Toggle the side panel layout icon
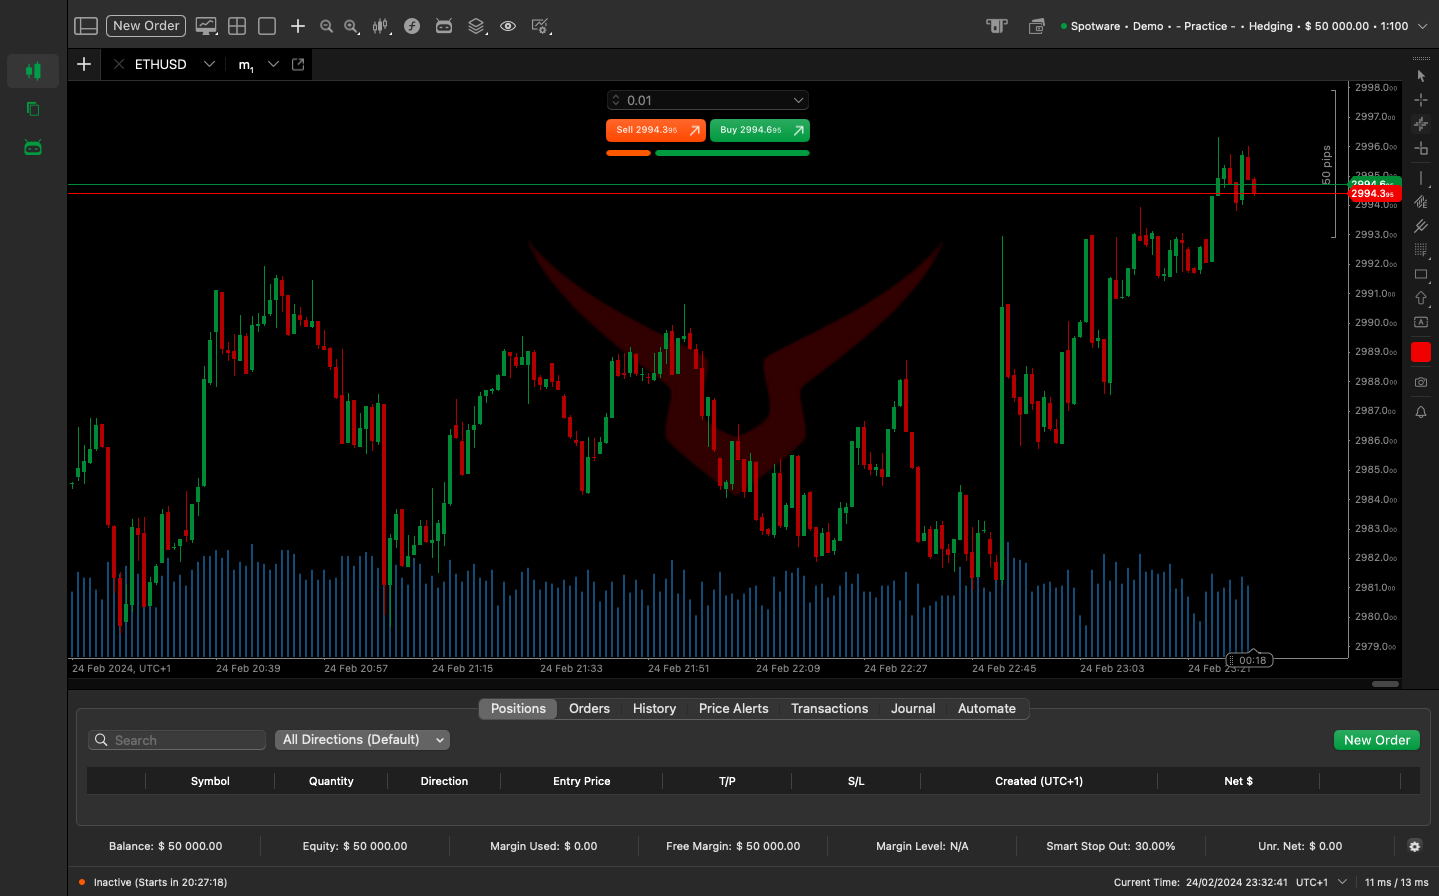Screen dimensions: 1439x896 86,26
